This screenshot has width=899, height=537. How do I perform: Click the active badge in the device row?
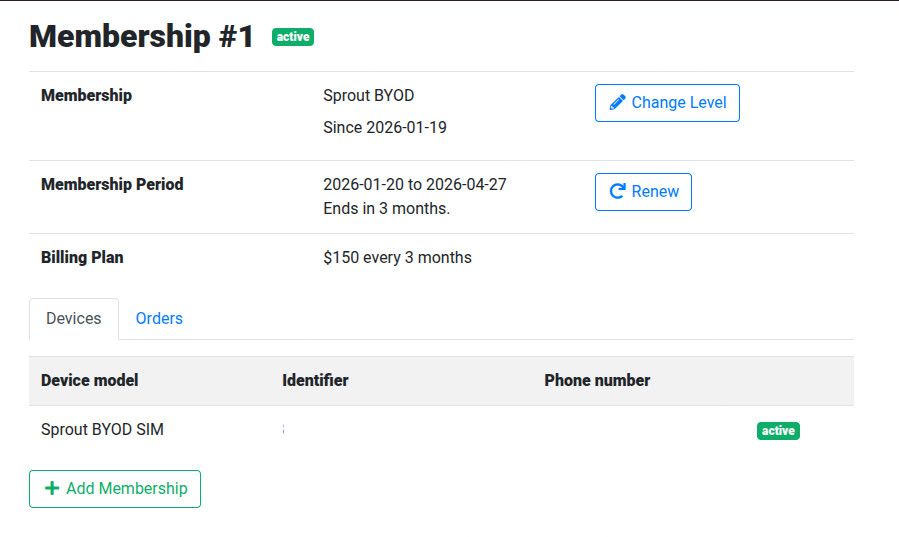click(x=778, y=431)
